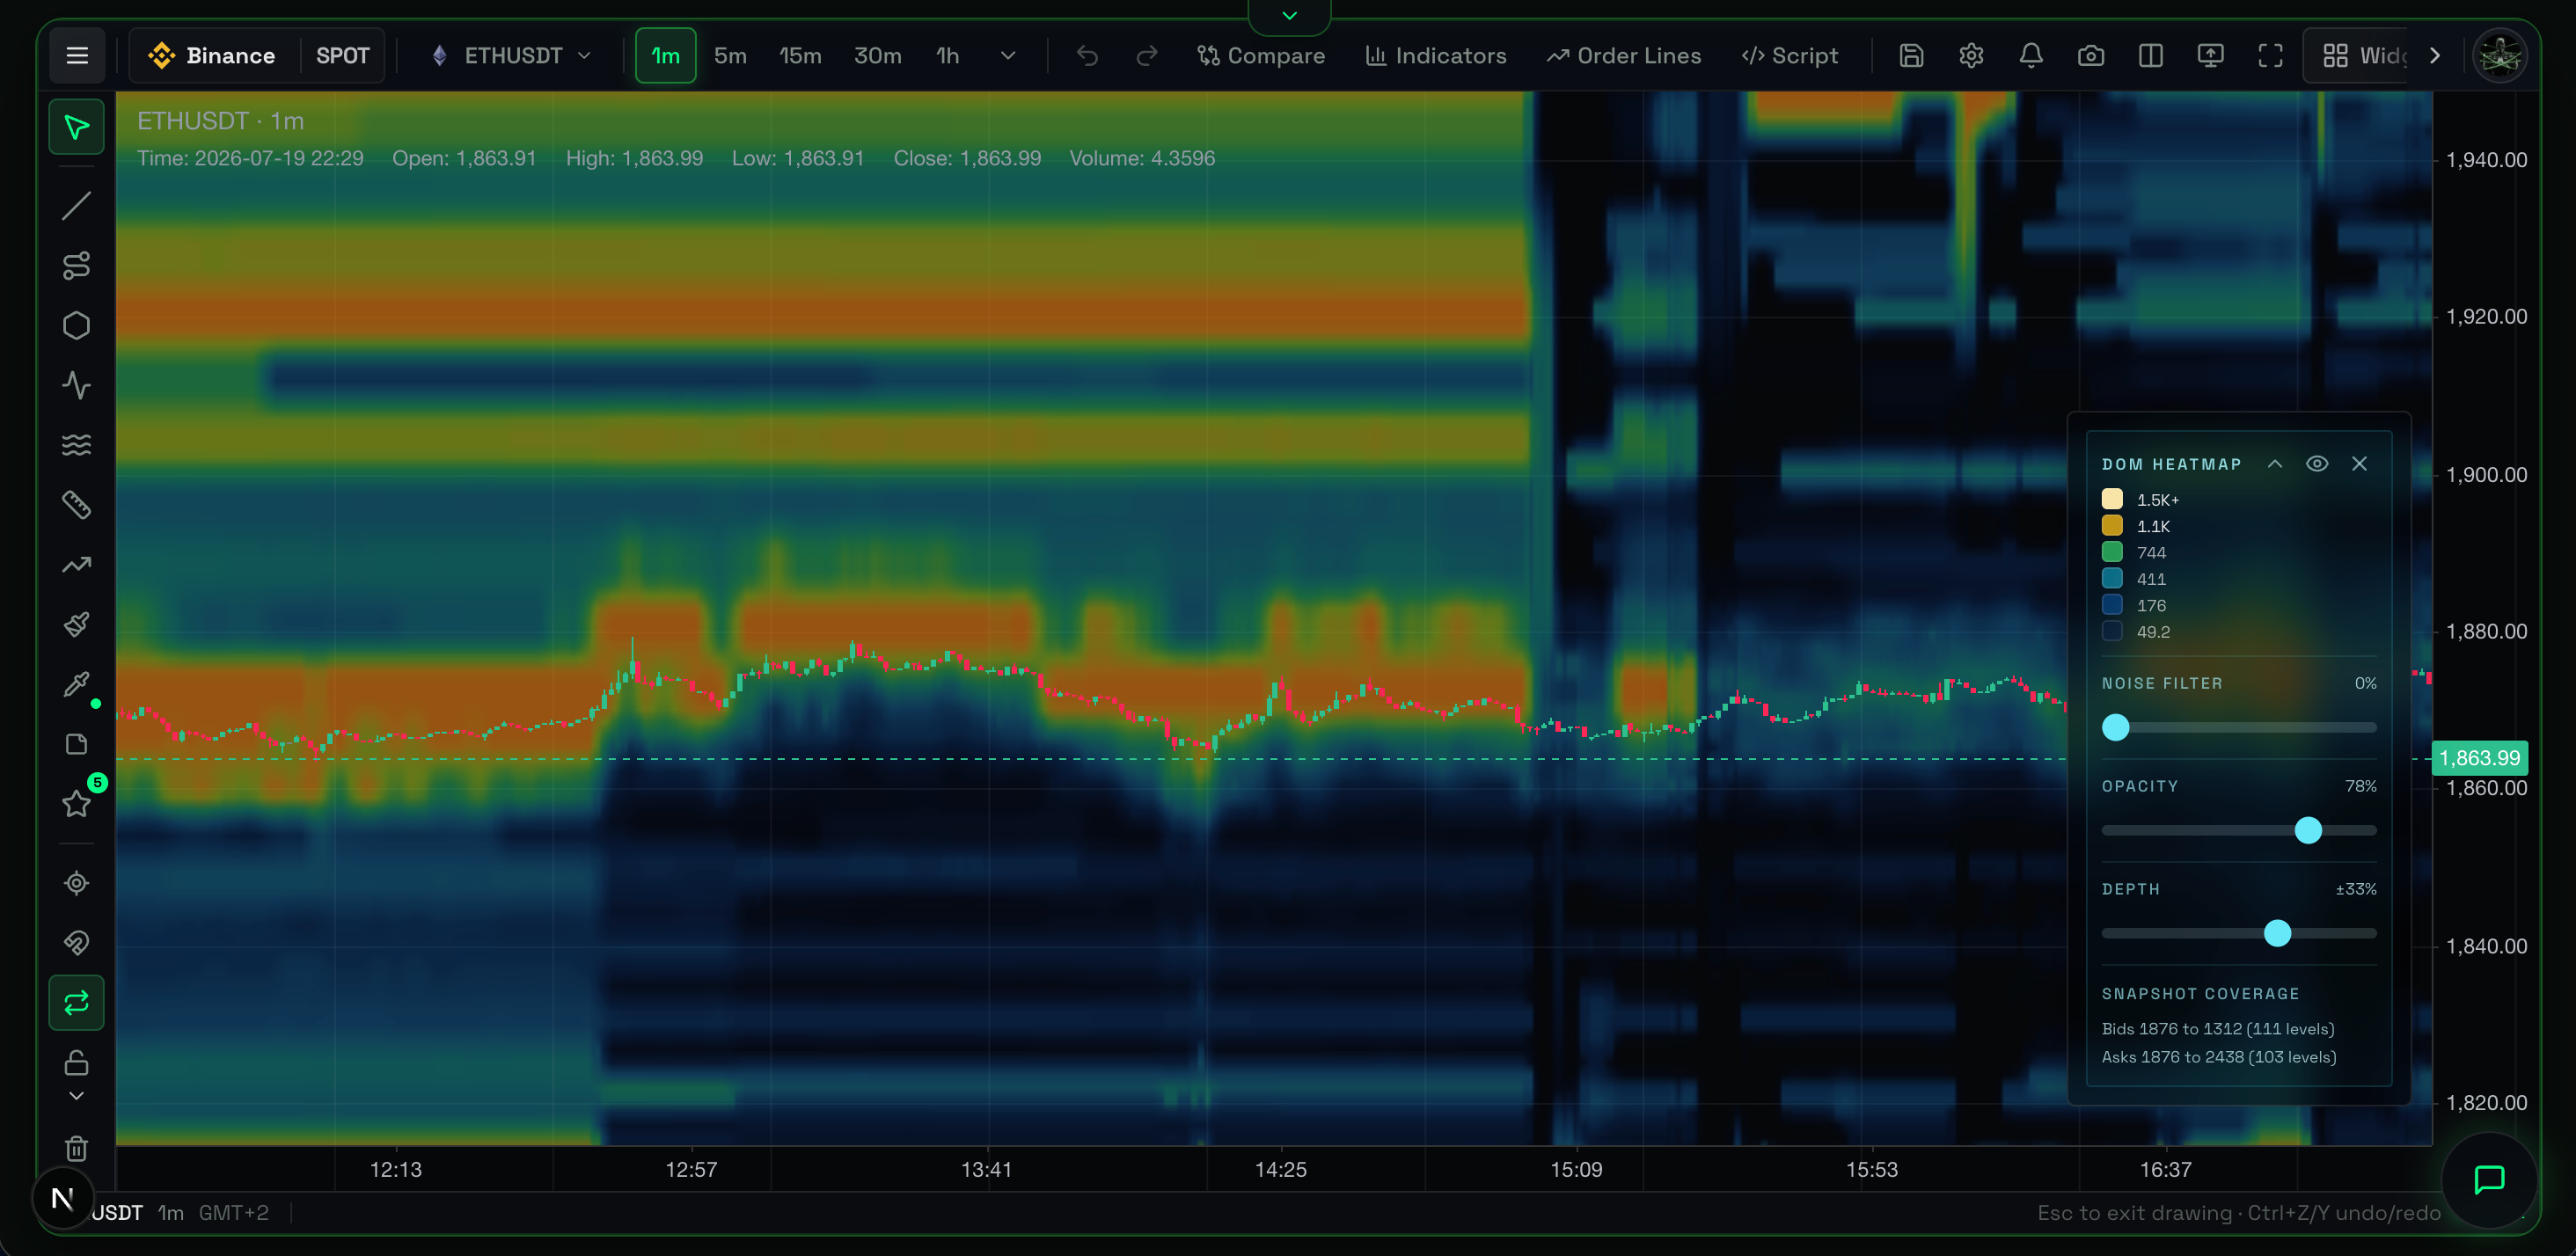The image size is (2576, 1256).
Task: Select the cursor pointer tool
Action: coord(77,127)
